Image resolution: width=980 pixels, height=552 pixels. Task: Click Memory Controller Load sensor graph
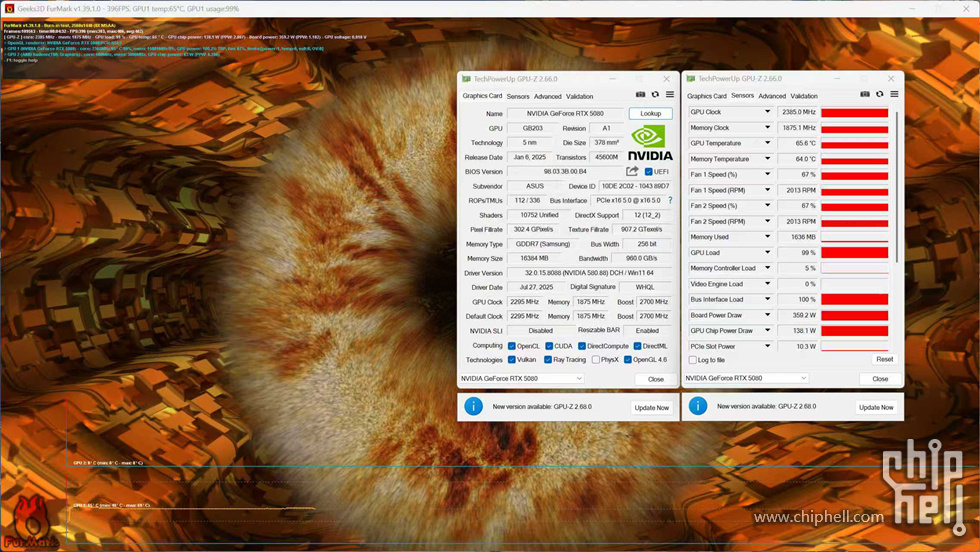click(x=854, y=268)
